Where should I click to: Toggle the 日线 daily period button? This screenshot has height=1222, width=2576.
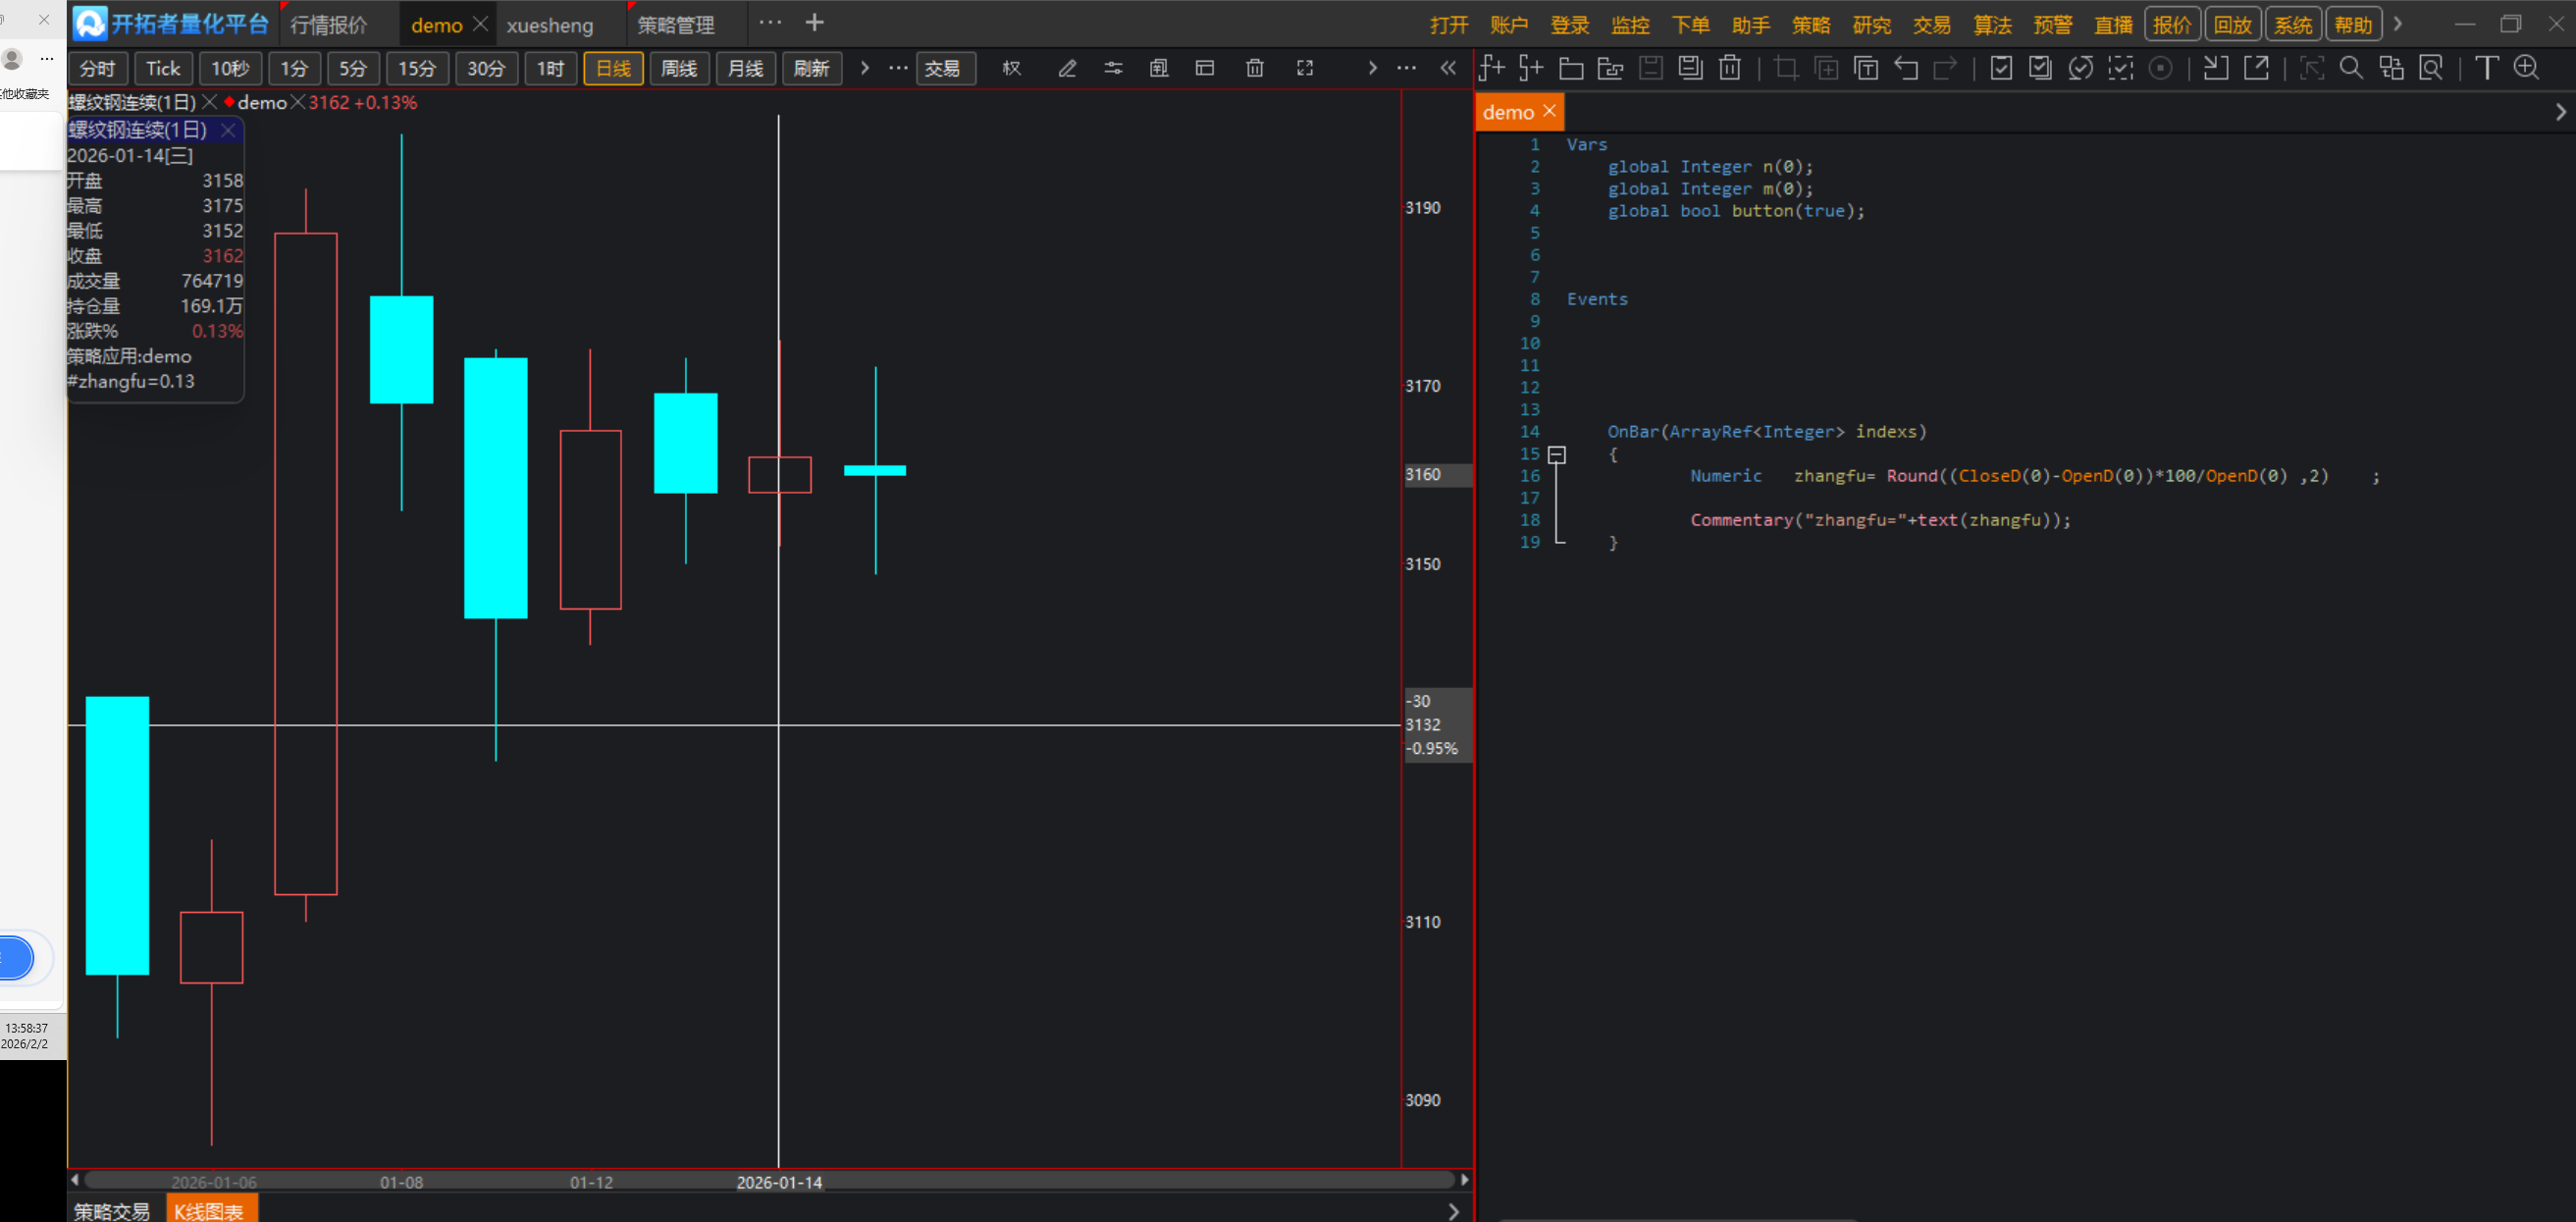click(x=613, y=68)
